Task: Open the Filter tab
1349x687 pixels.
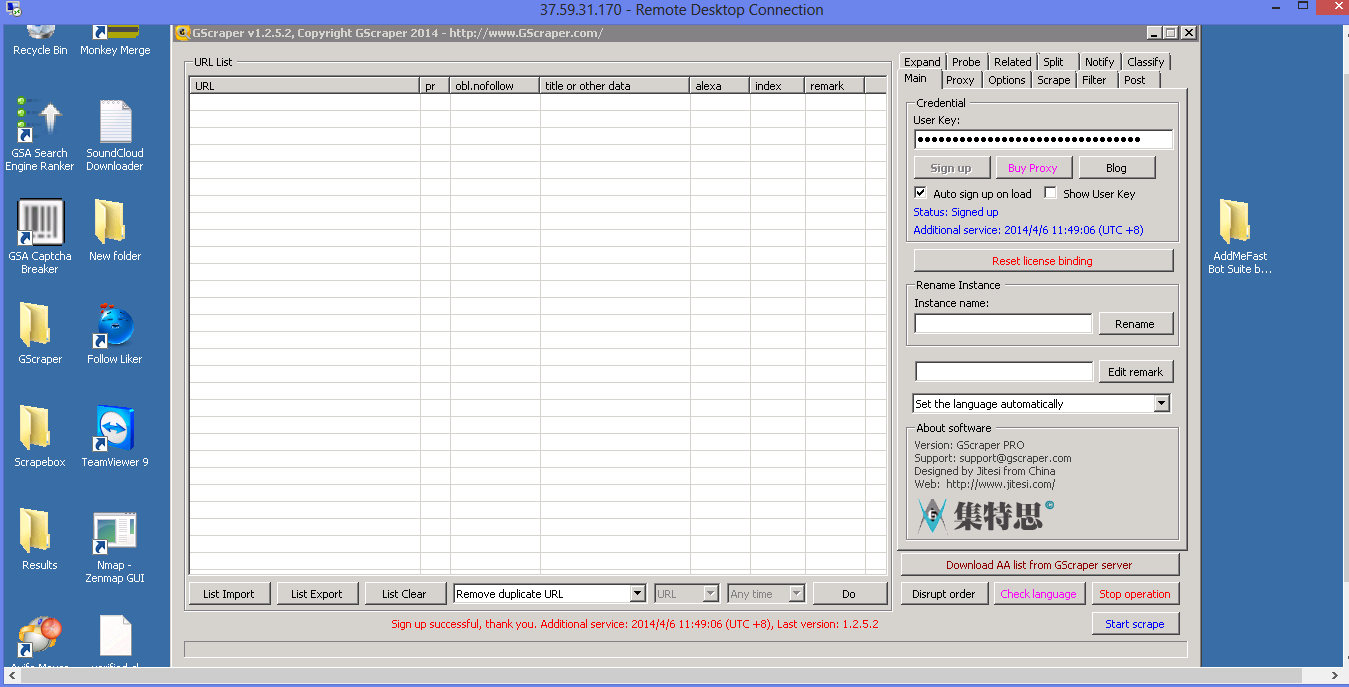Action: (1094, 80)
